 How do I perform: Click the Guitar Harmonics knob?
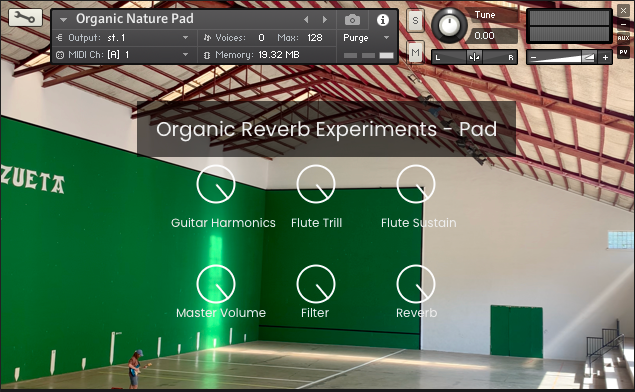click(216, 184)
